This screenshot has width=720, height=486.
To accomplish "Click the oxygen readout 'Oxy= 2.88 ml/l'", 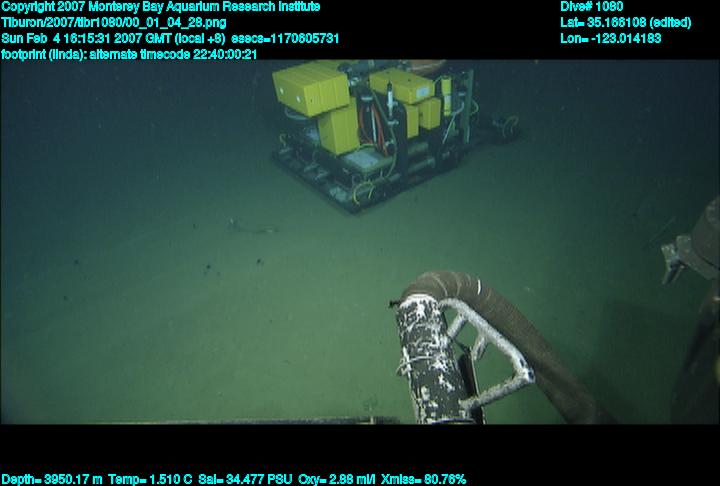I will point(337,479).
